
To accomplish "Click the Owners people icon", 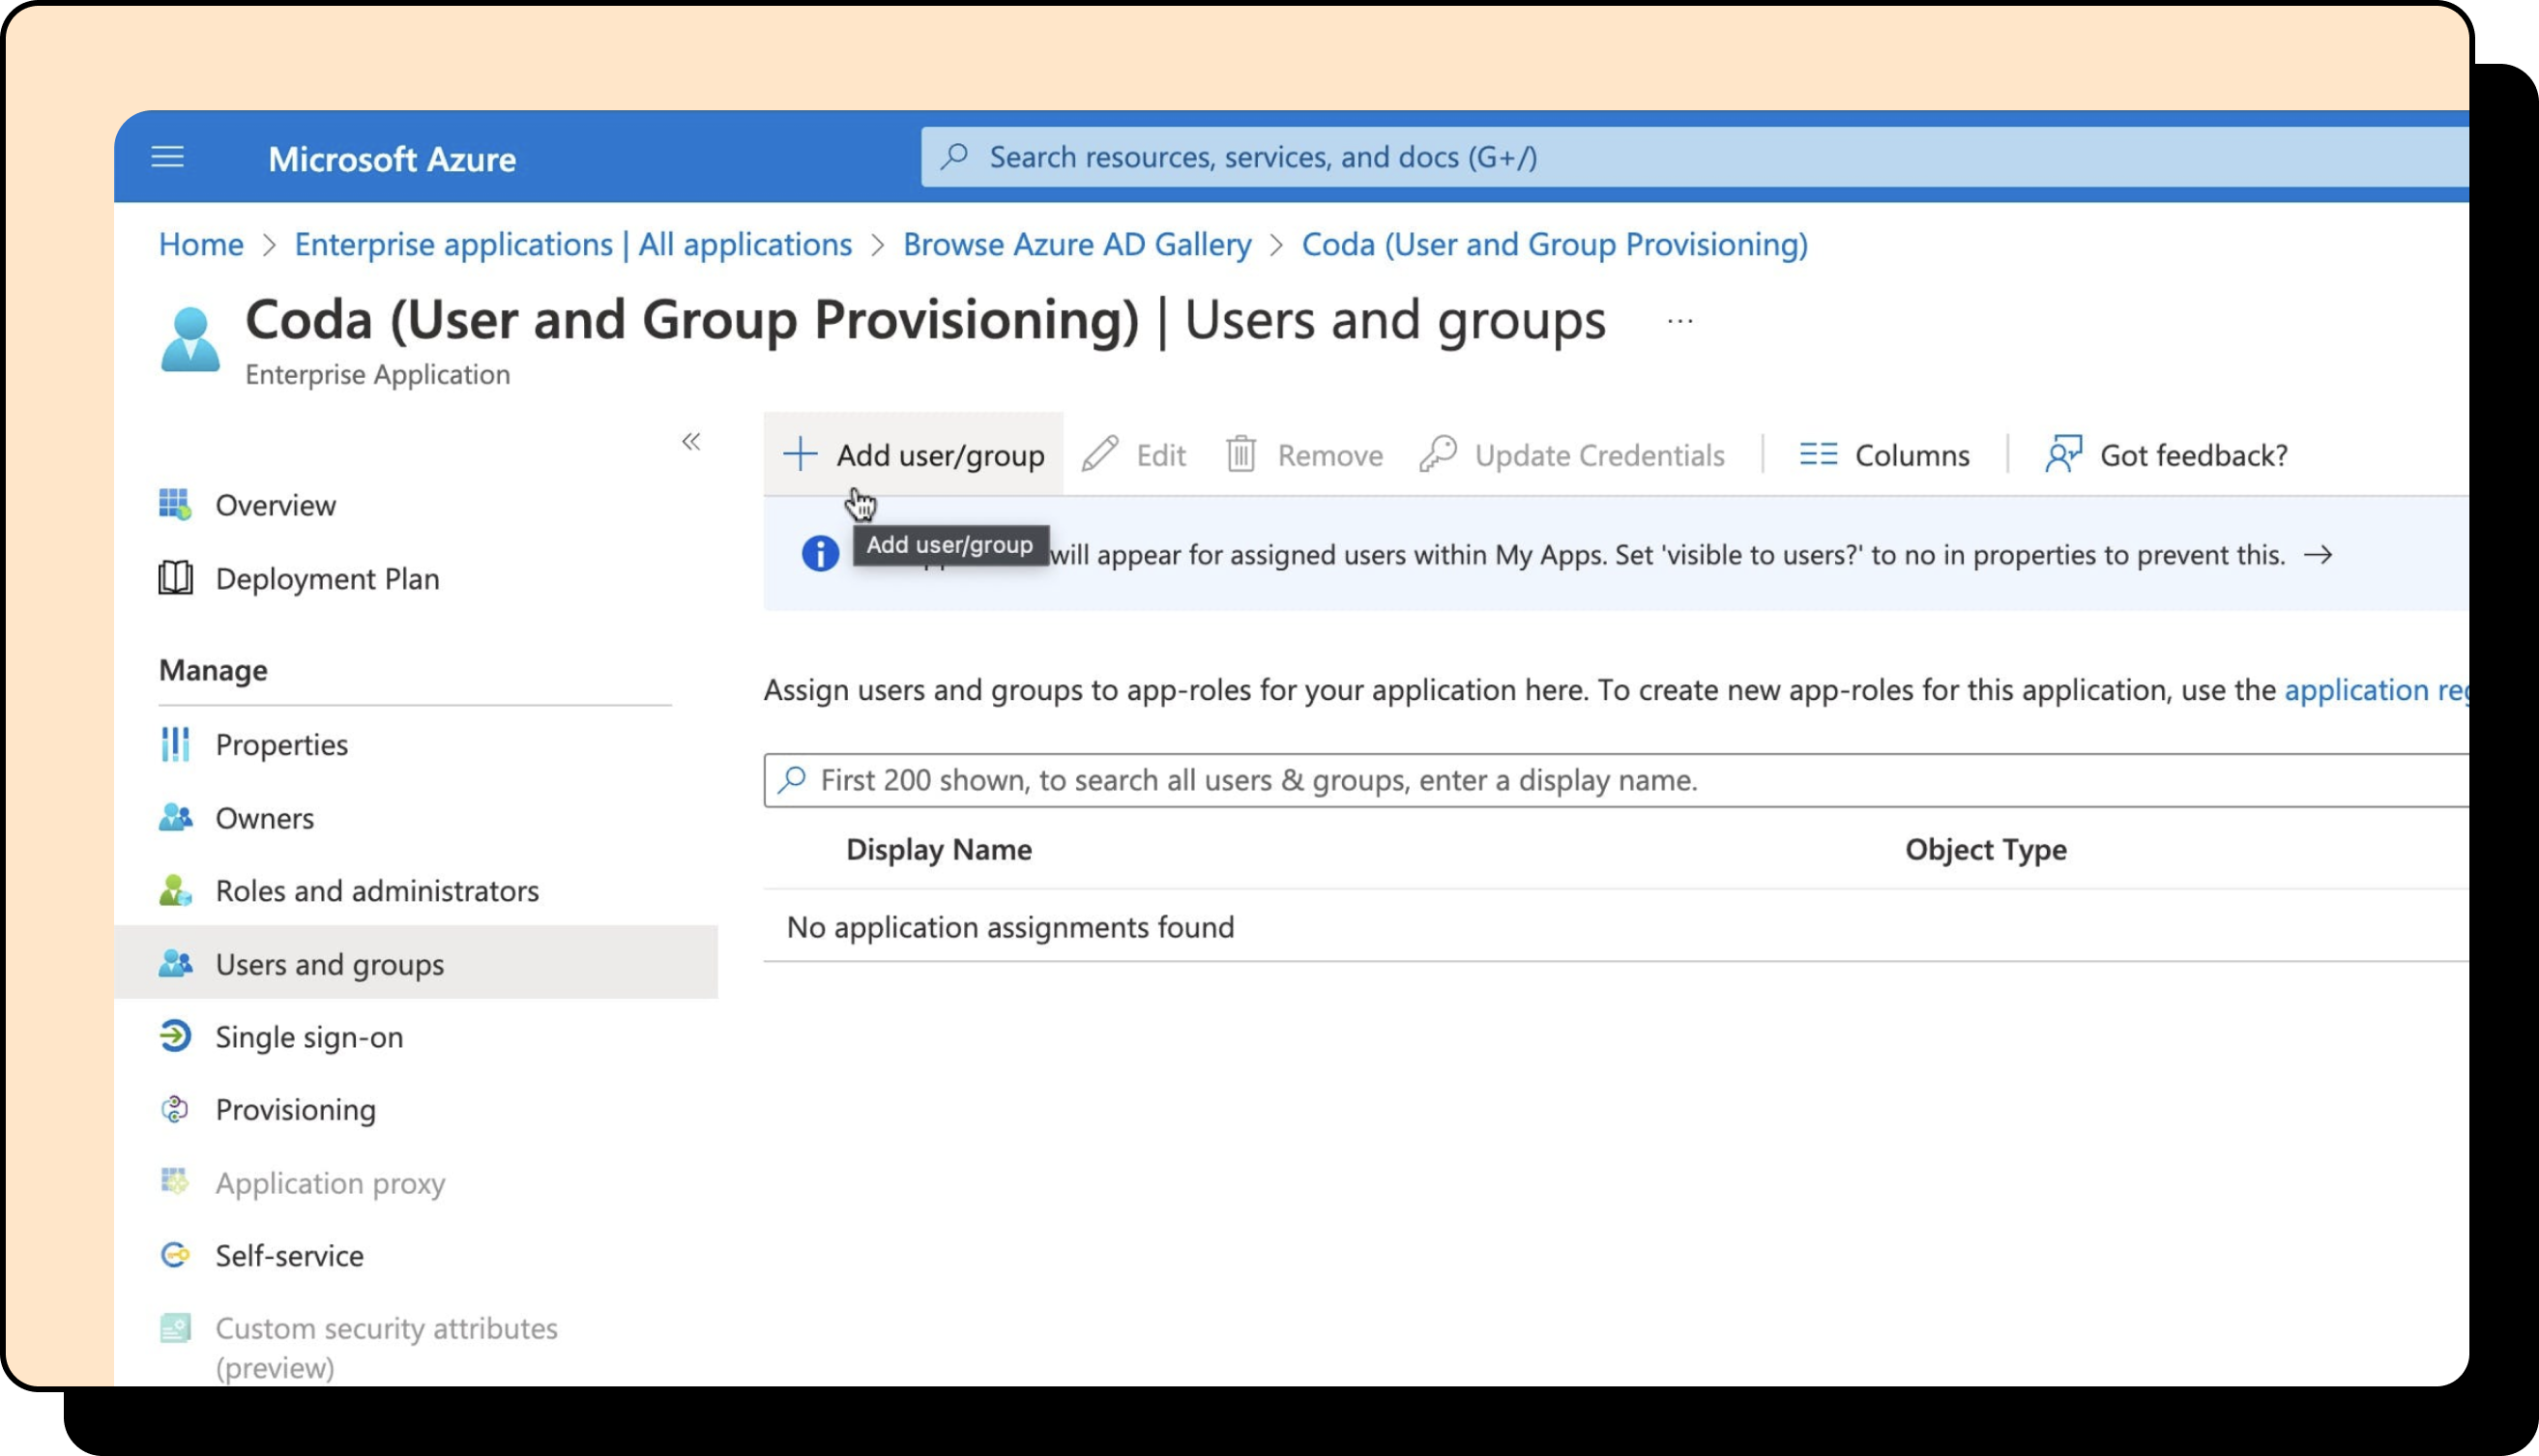I will (176, 818).
